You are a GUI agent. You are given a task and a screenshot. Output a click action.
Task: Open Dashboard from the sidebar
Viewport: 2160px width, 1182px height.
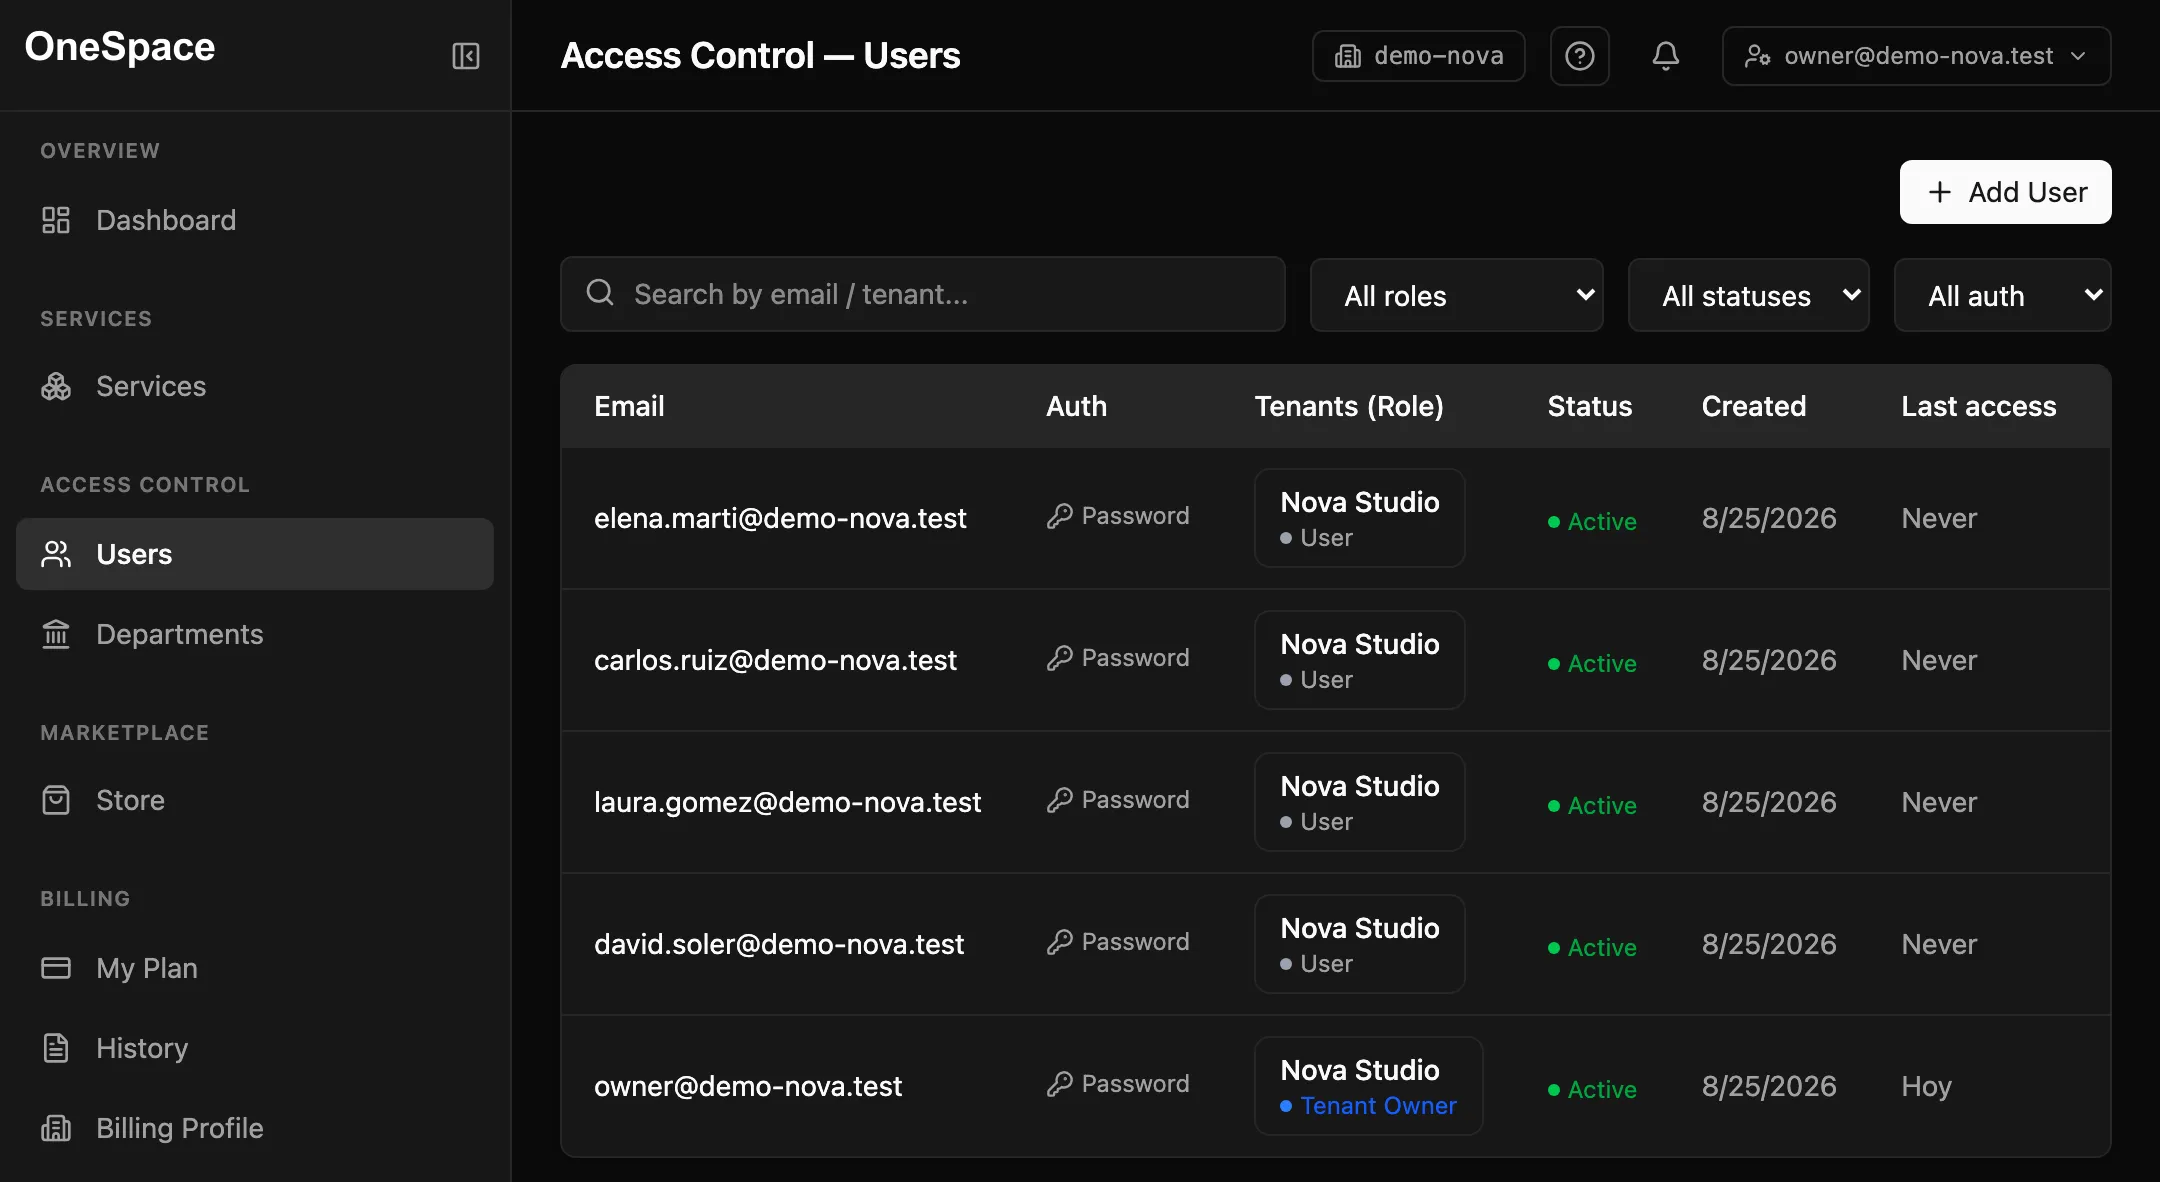click(255, 220)
